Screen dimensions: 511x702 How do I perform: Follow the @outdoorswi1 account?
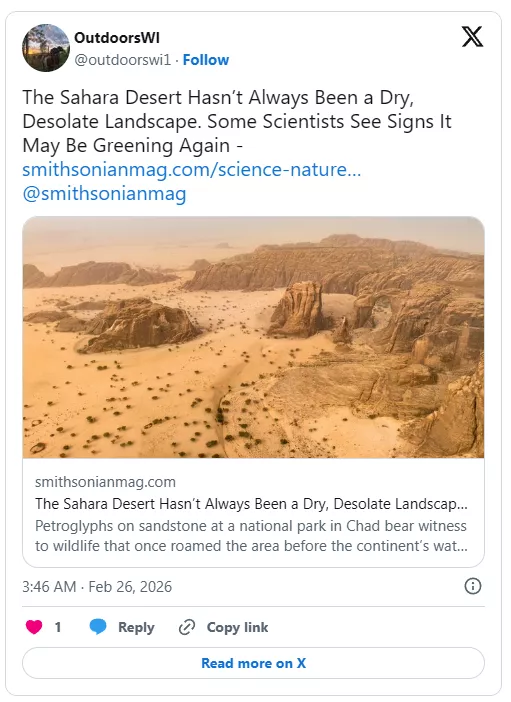(x=206, y=60)
